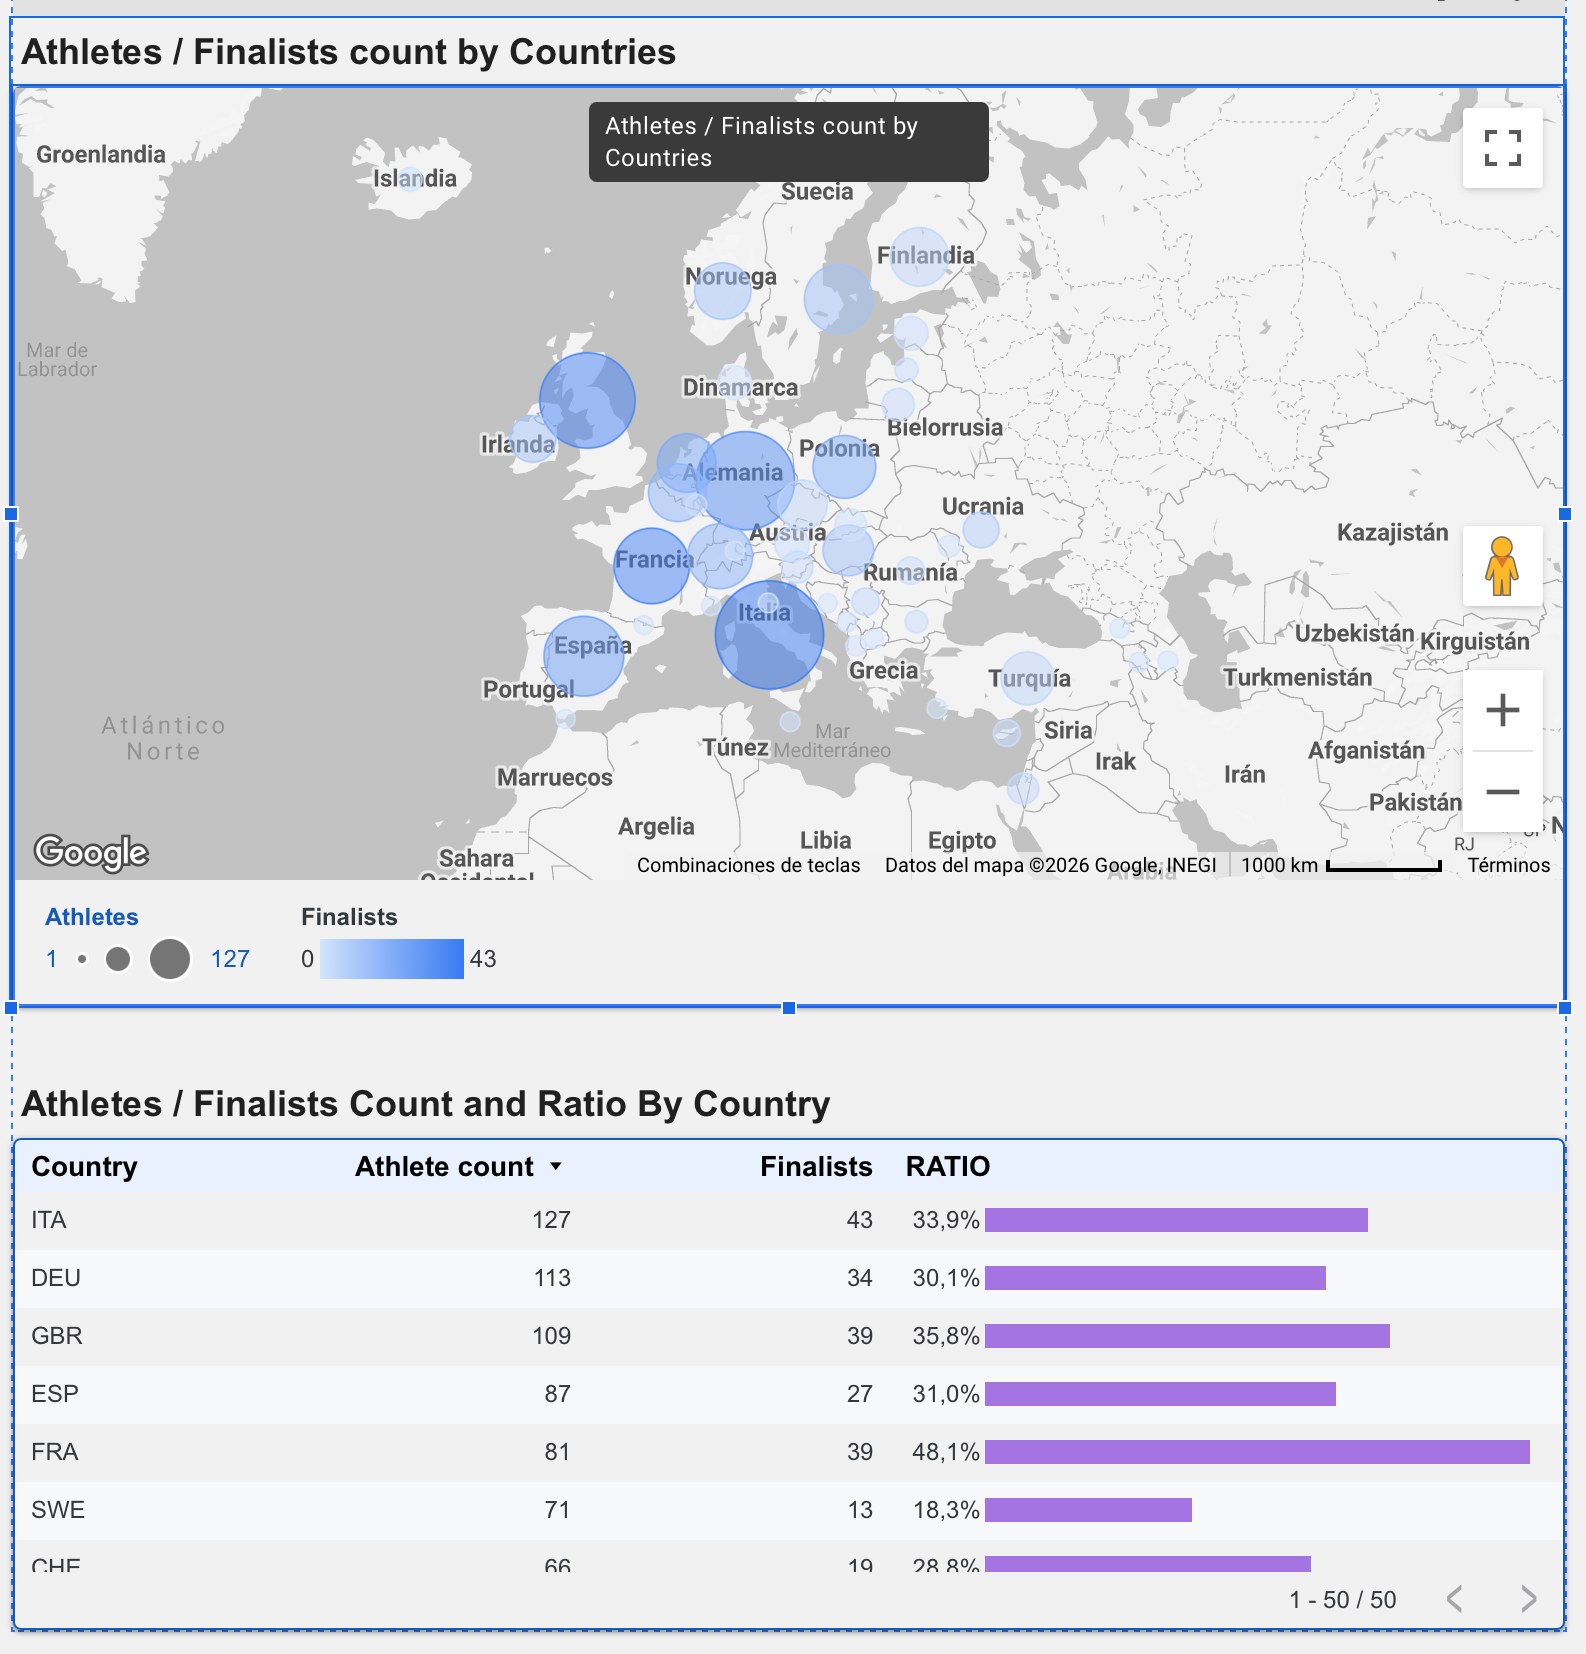This screenshot has height=1654, width=1586.
Task: Click the large bubble over Great Britain
Action: coord(587,400)
